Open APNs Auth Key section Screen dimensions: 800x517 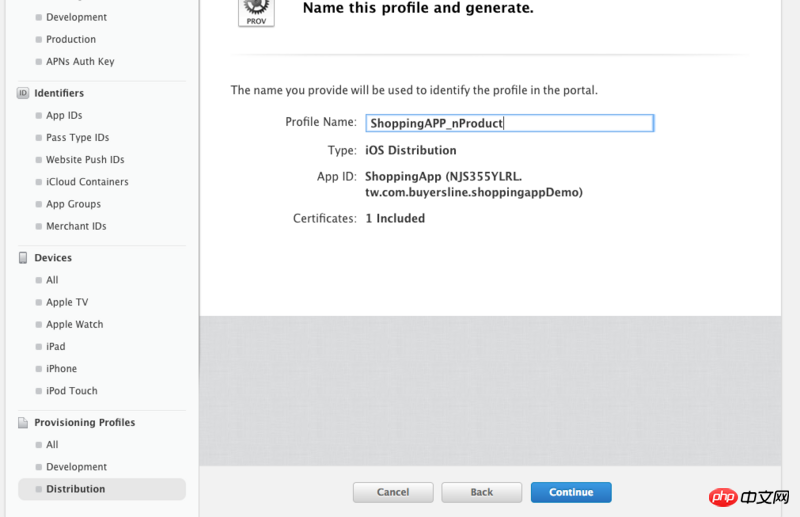(80, 61)
